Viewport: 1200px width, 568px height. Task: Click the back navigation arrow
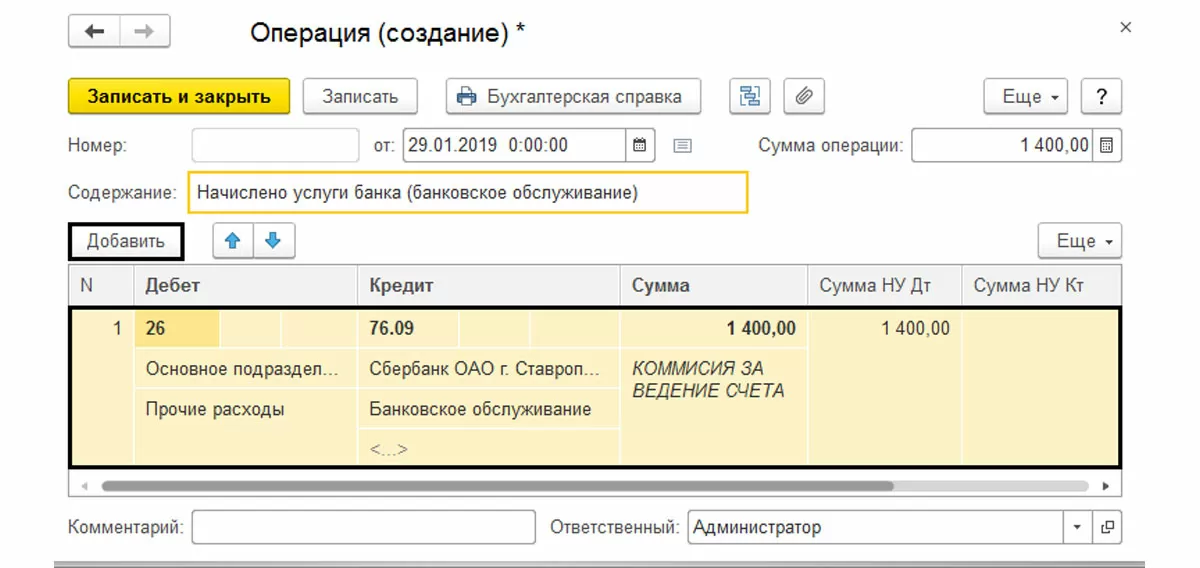coord(94,32)
